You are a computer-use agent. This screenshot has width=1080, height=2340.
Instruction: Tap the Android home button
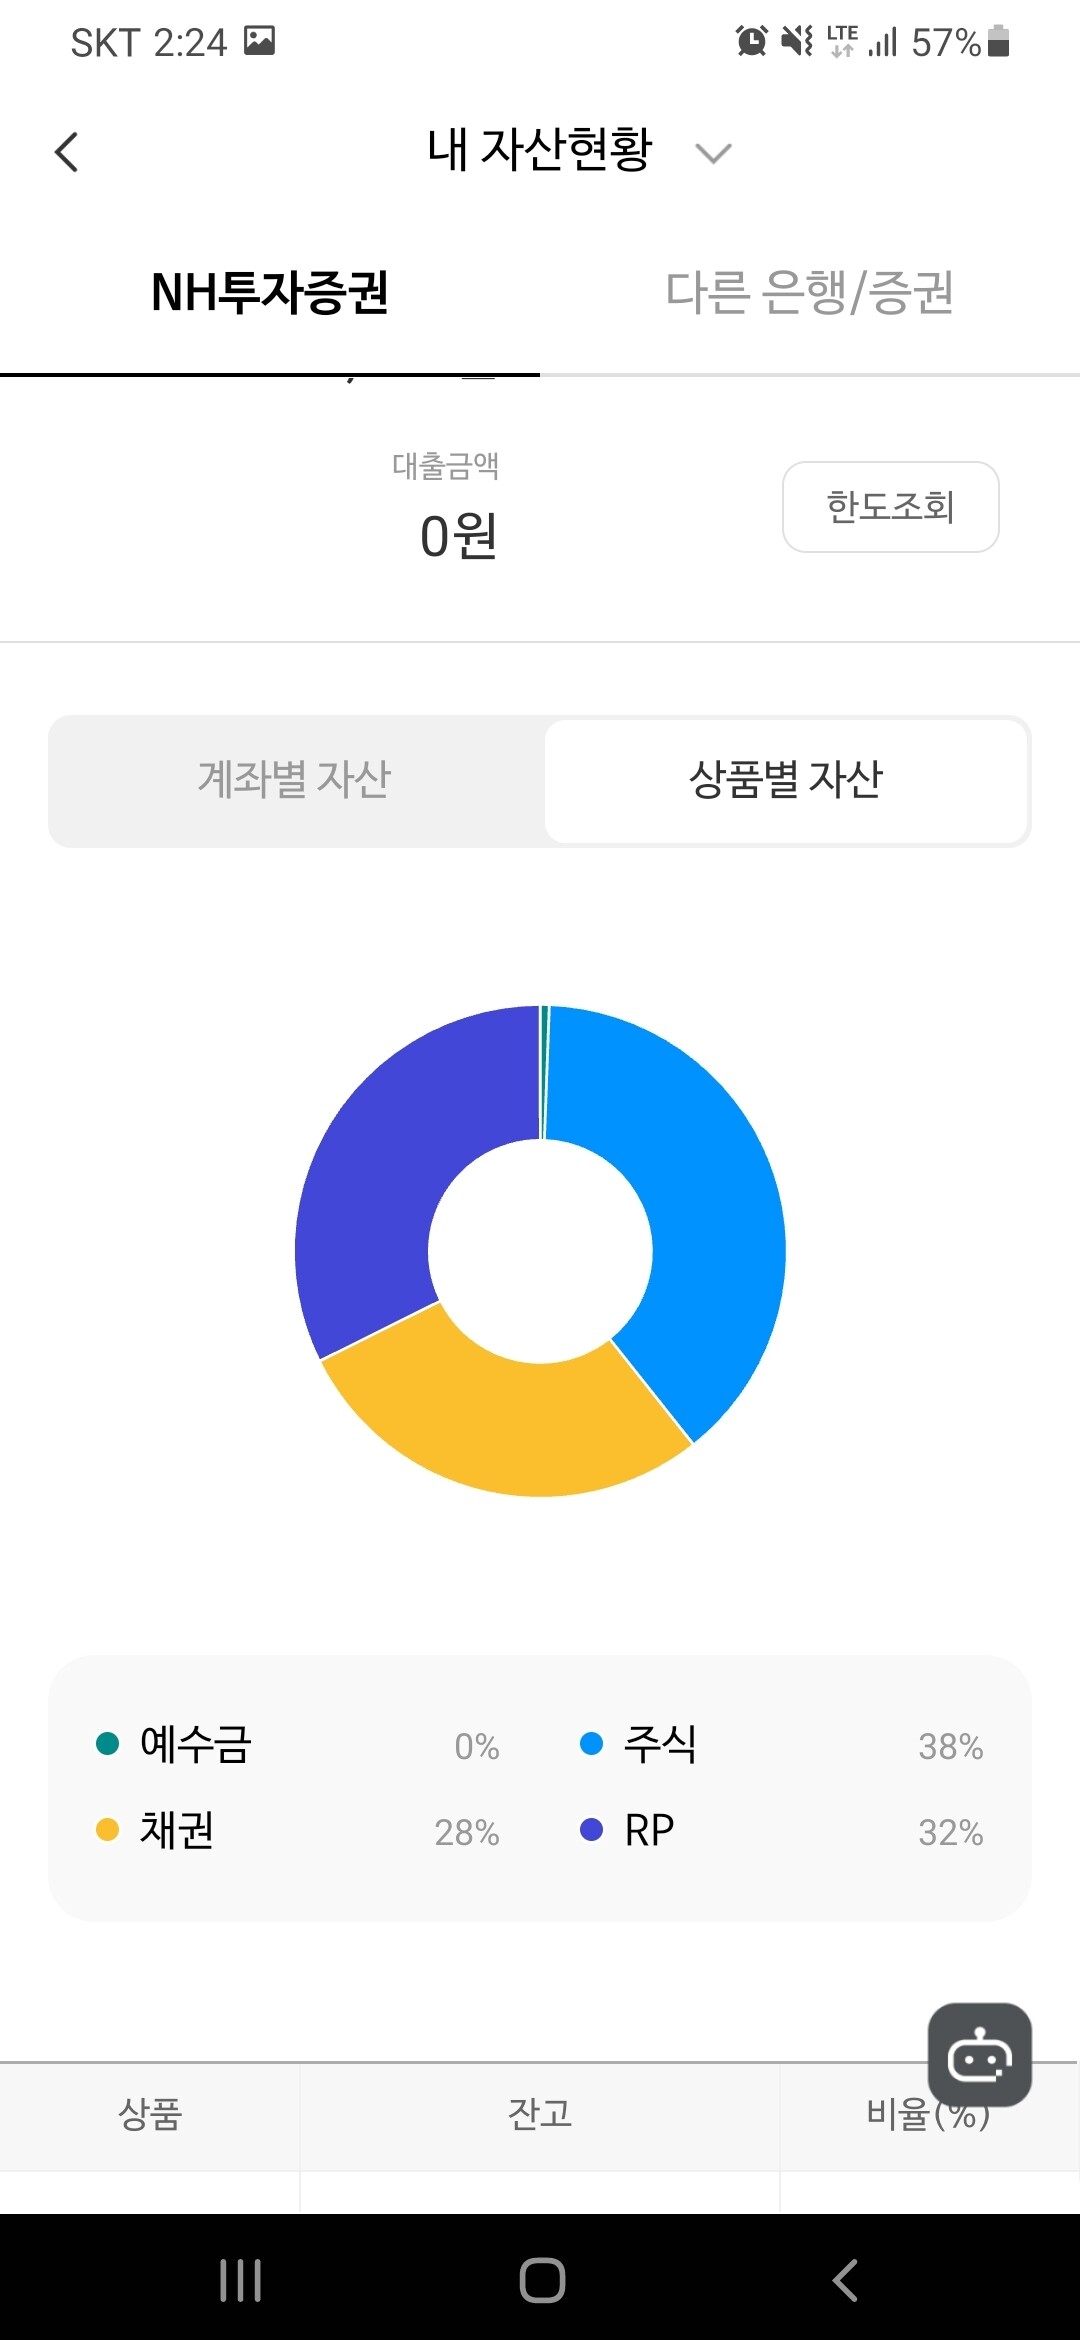[542, 2281]
